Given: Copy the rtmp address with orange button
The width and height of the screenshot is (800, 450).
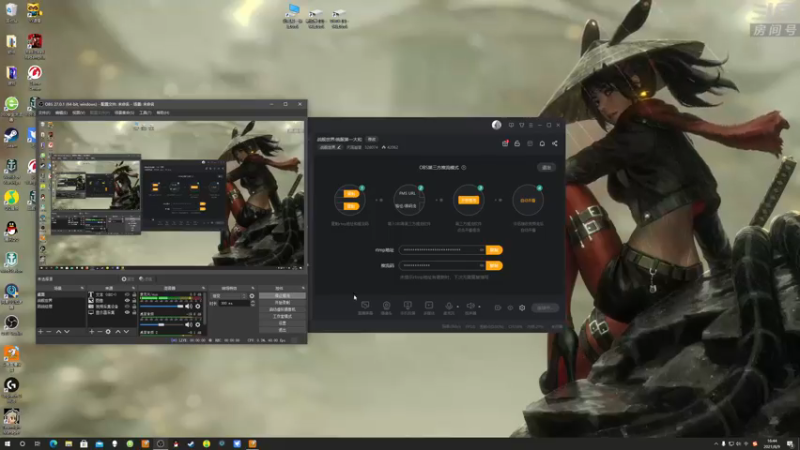Looking at the screenshot, I should [494, 250].
